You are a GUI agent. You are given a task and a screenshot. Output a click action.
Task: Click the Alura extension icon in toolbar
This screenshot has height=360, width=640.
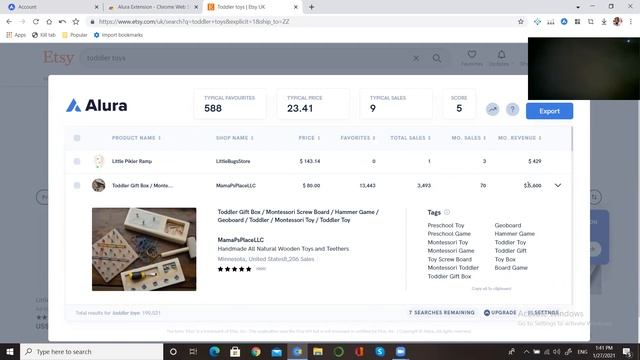coord(564,22)
